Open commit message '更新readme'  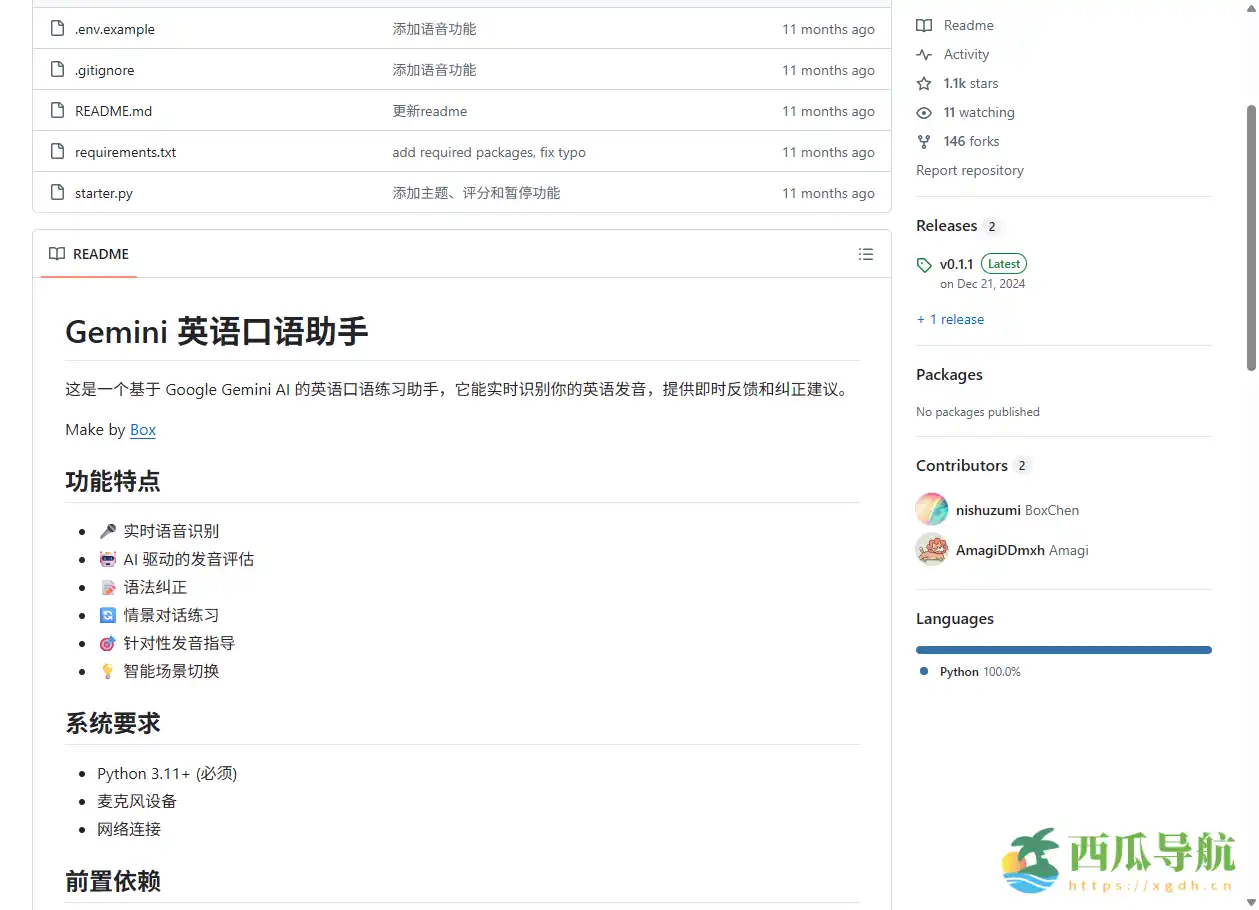[x=430, y=111]
